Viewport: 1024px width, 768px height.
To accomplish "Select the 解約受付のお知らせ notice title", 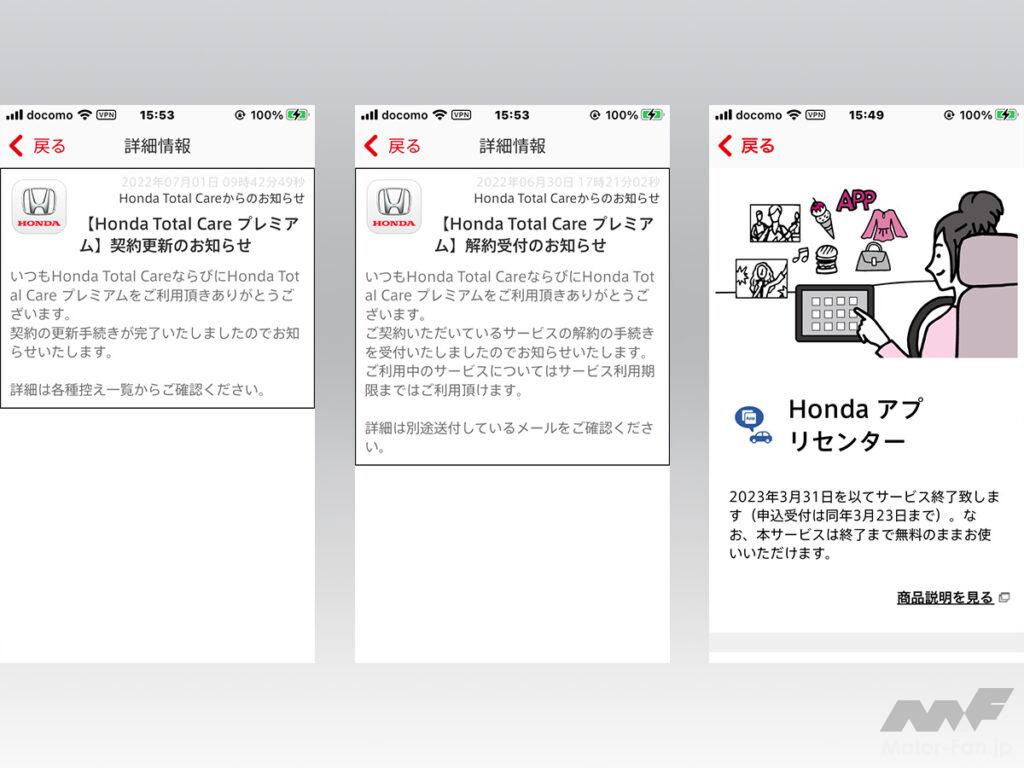I will [520, 235].
